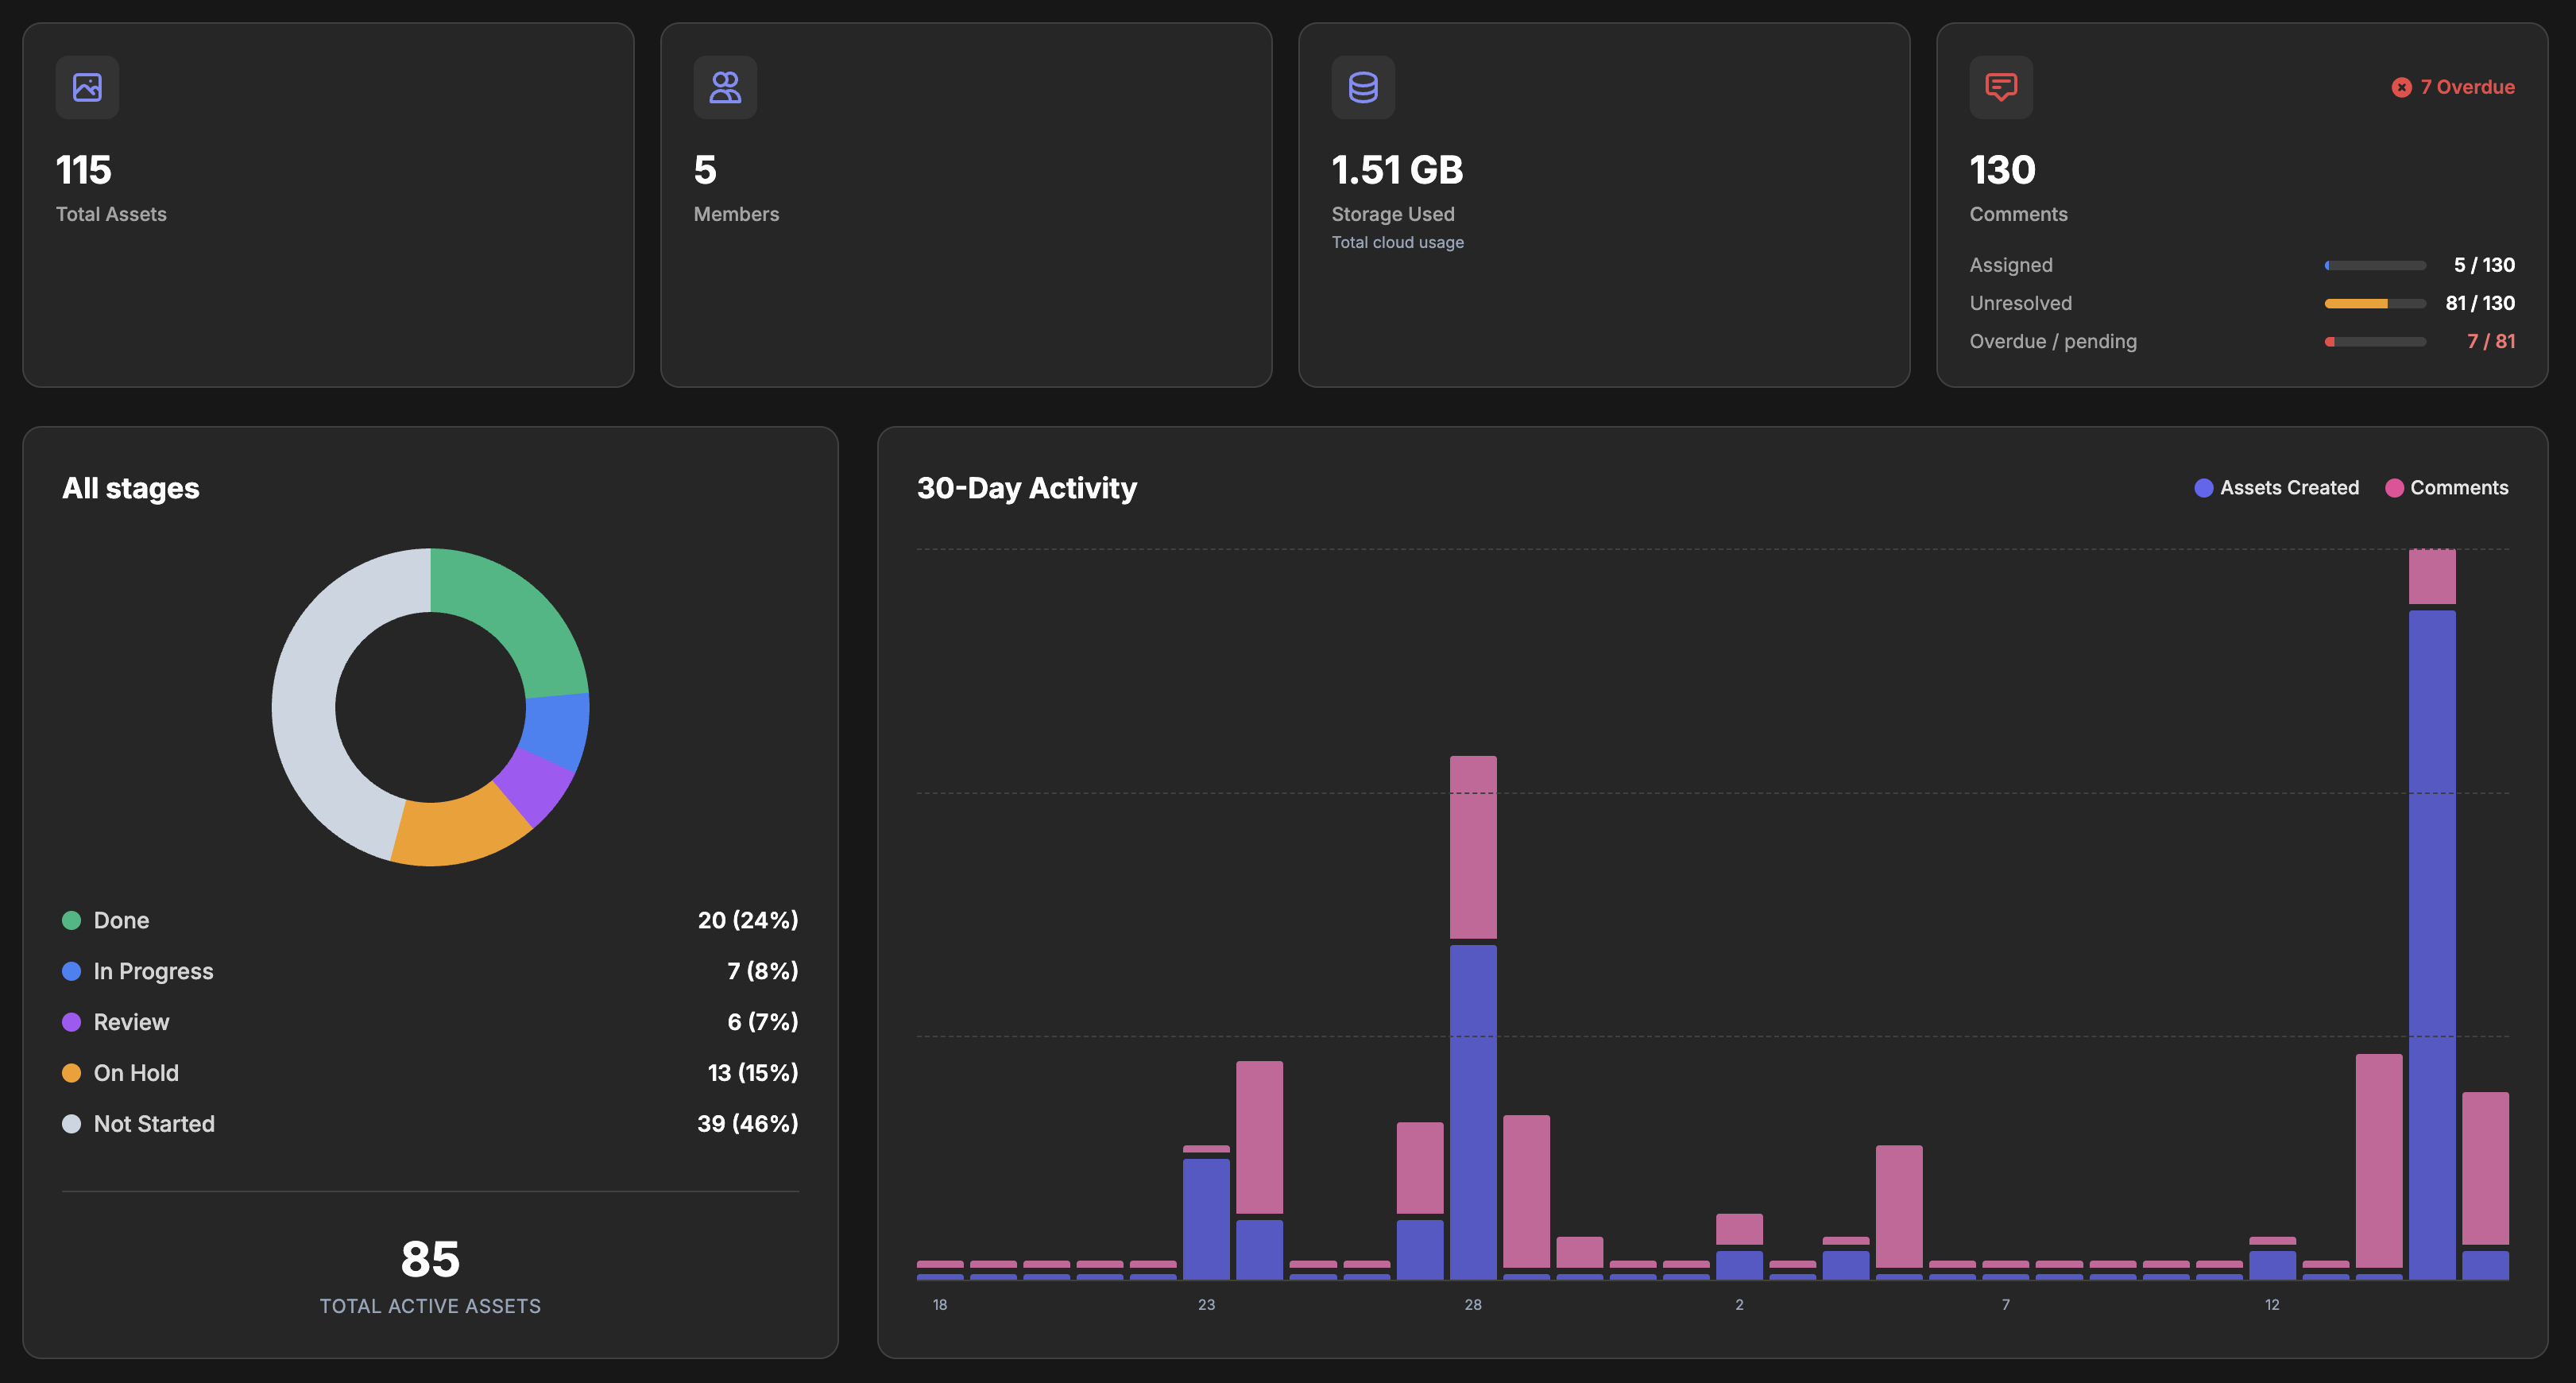This screenshot has height=1383, width=2576.
Task: Click the In Progress blue legend dot
Action: [x=71, y=971]
